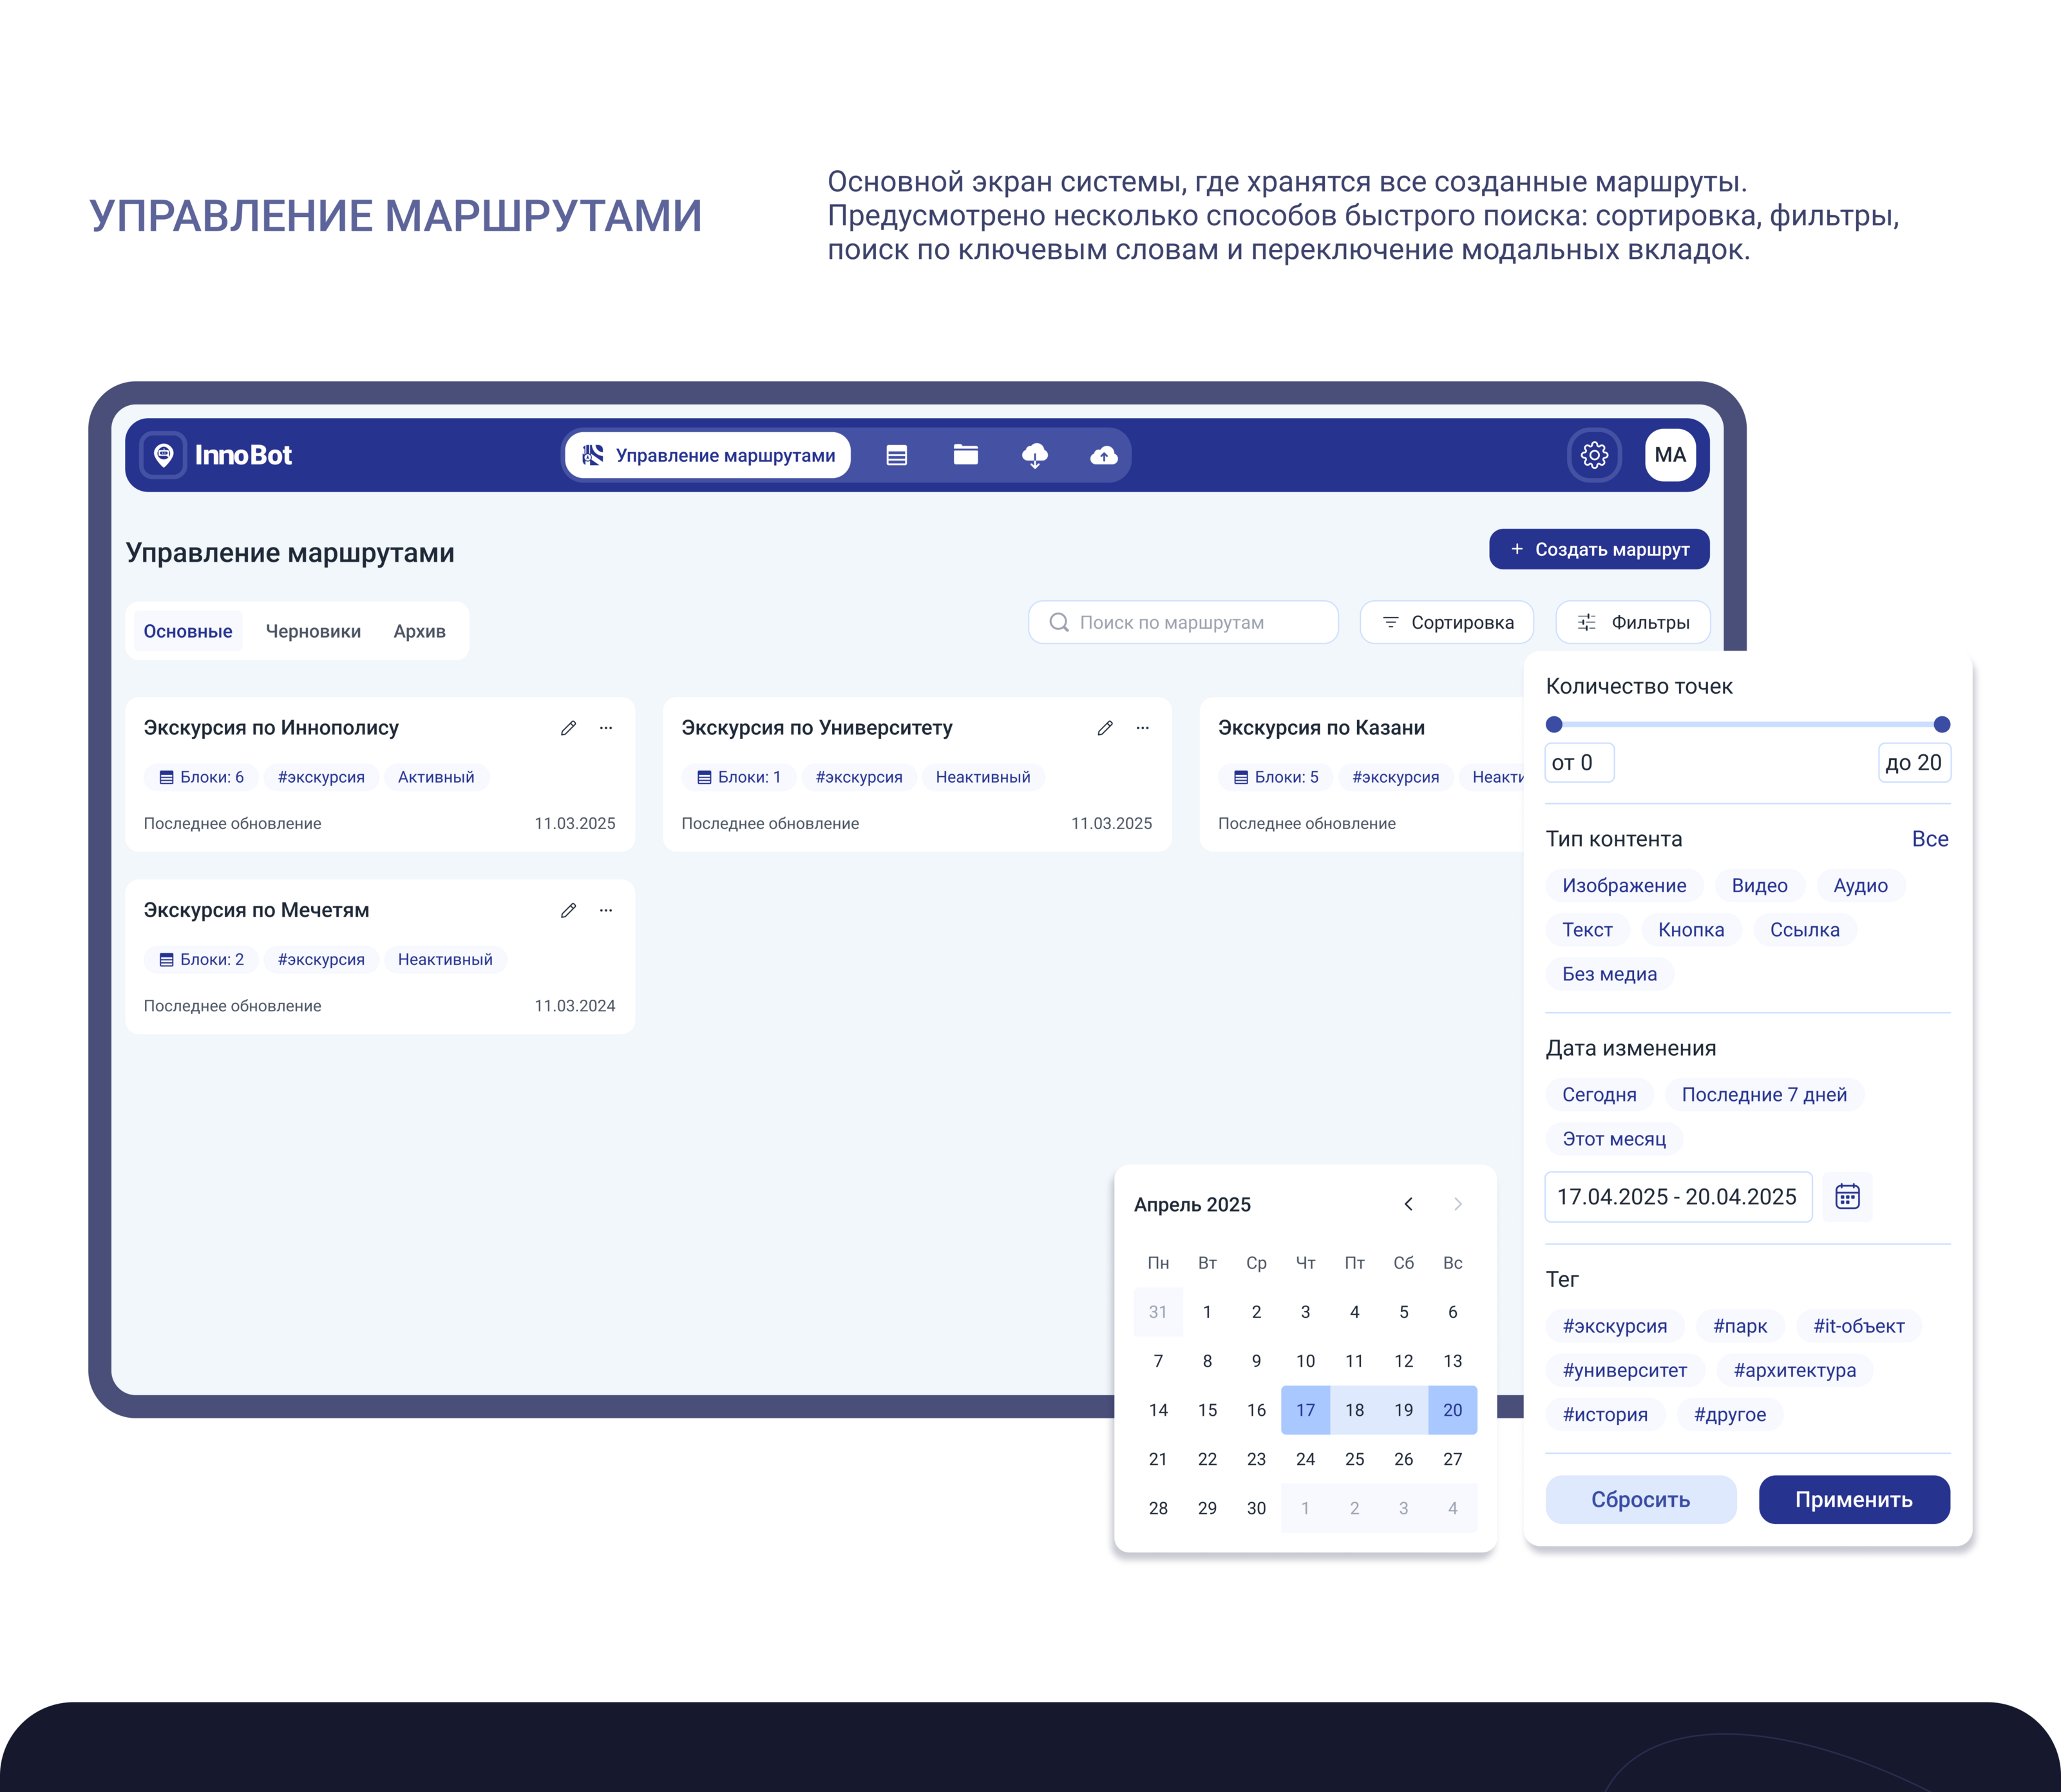Switch to the Черновики tab
The image size is (2061, 1792).
[x=313, y=631]
